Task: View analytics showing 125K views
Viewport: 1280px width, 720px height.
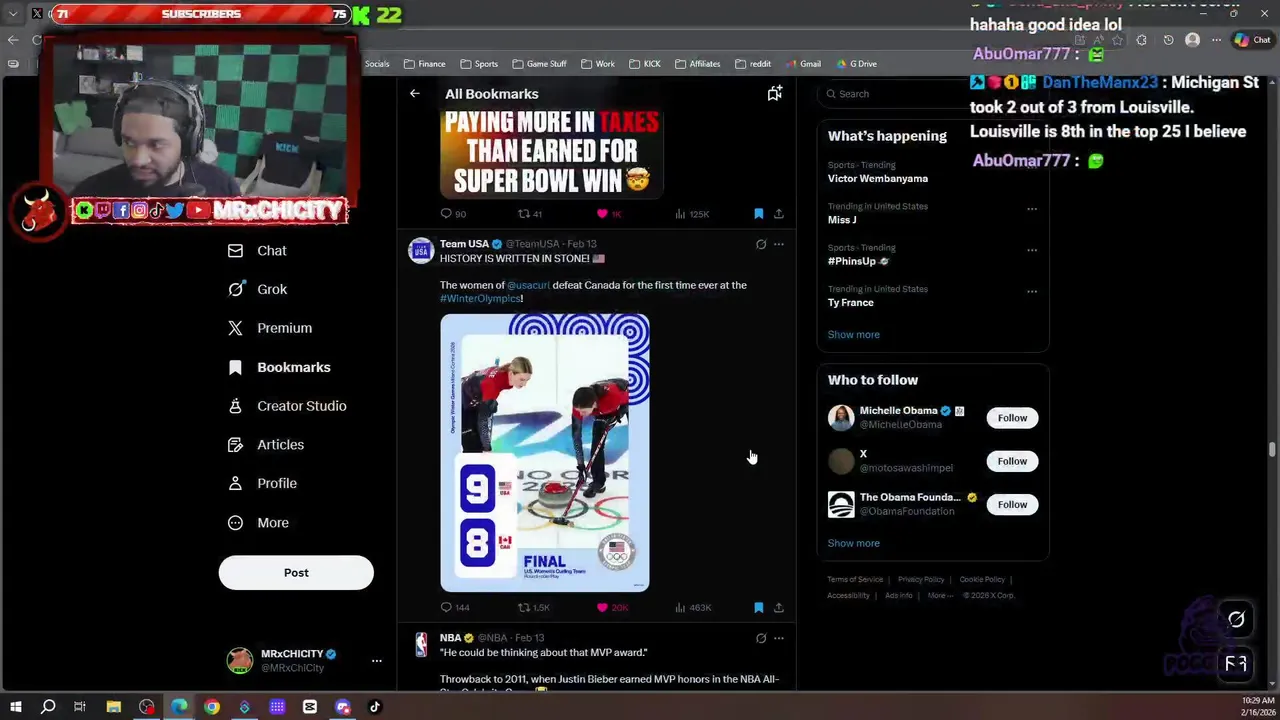Action: coord(692,213)
